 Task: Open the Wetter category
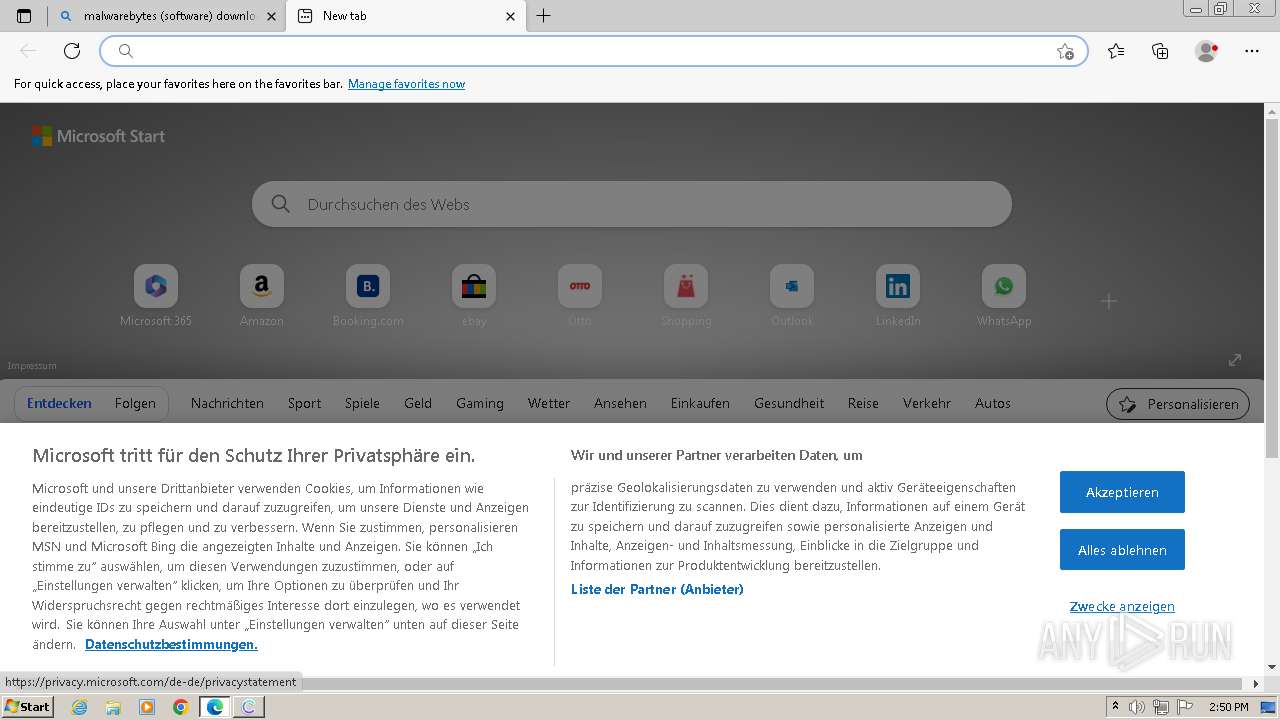click(x=549, y=403)
